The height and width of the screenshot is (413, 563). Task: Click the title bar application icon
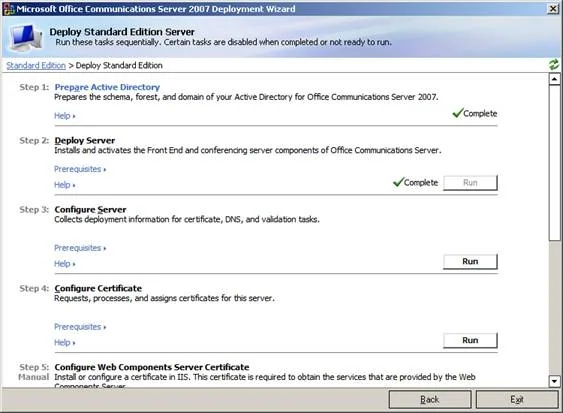(x=8, y=9)
